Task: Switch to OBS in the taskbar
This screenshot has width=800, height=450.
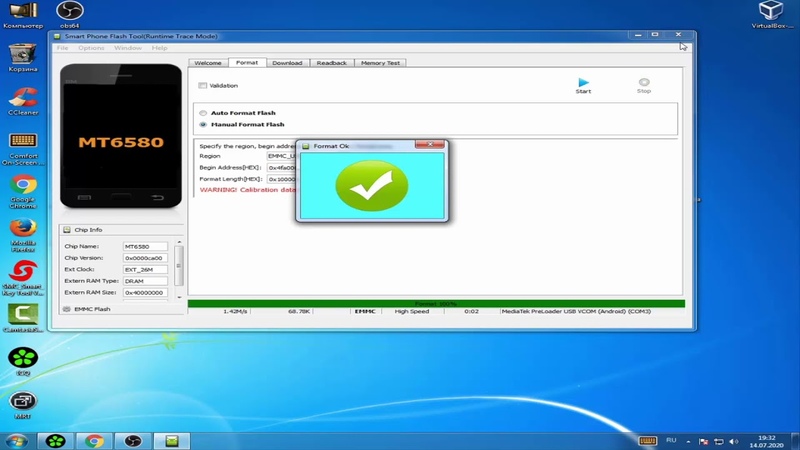Action: coord(133,441)
